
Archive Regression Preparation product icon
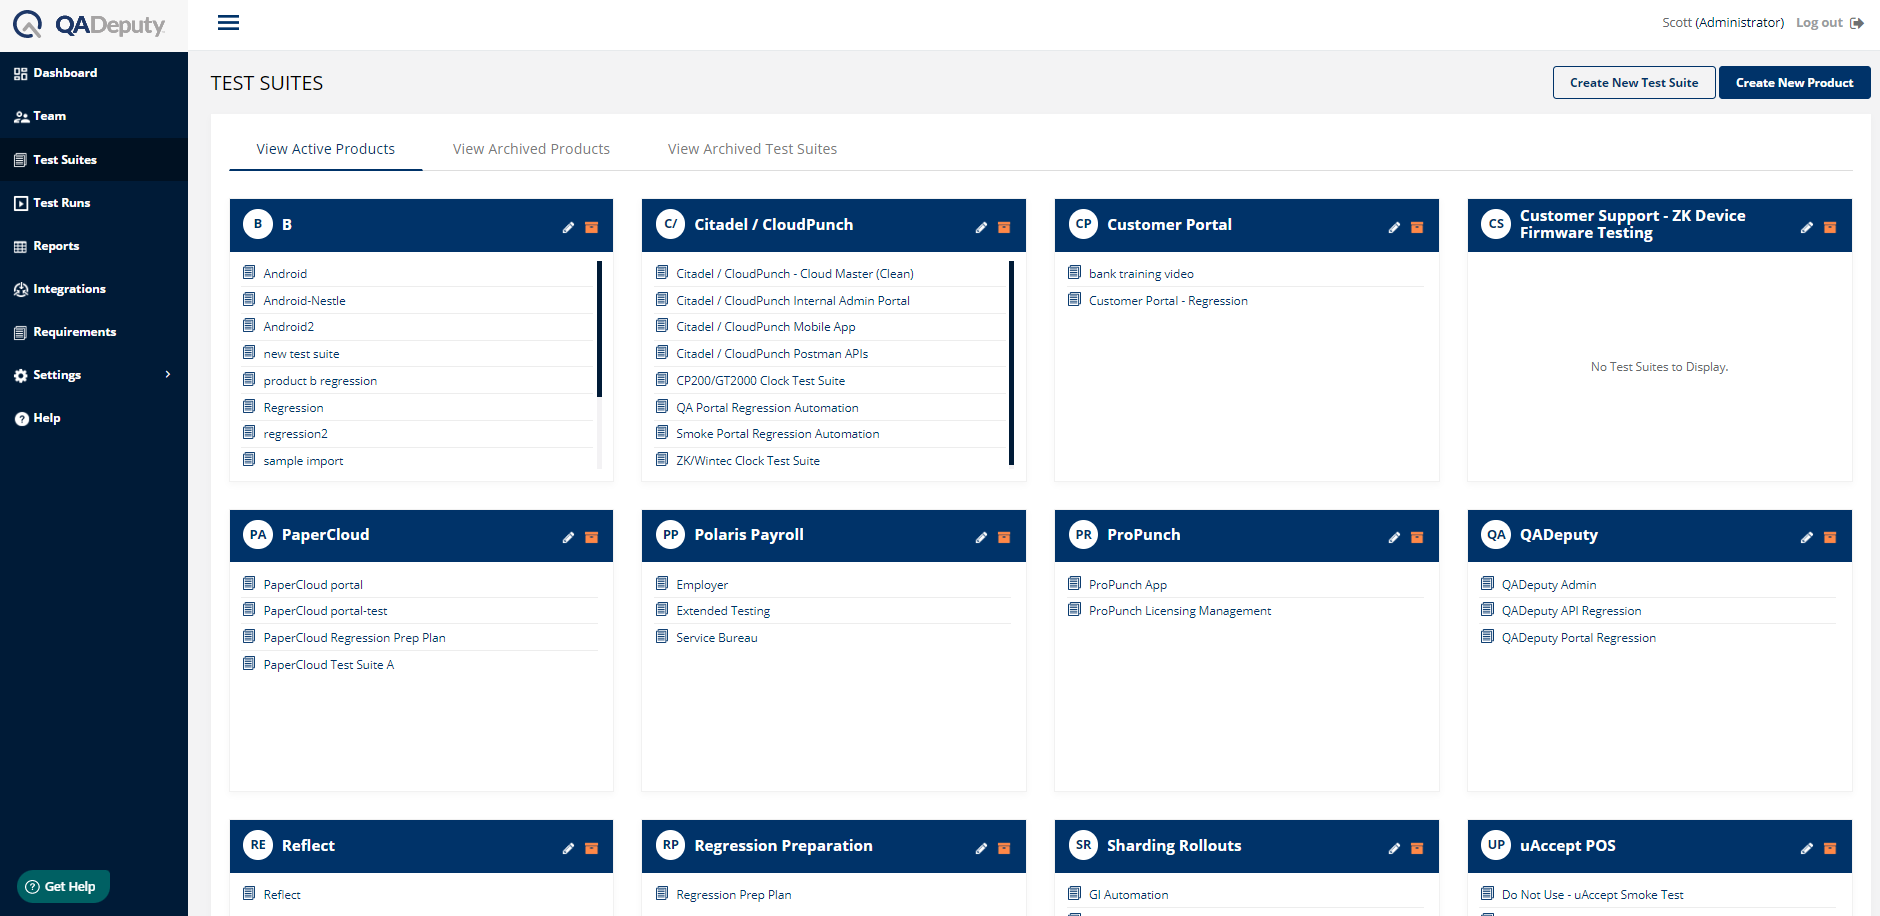coord(1004,849)
